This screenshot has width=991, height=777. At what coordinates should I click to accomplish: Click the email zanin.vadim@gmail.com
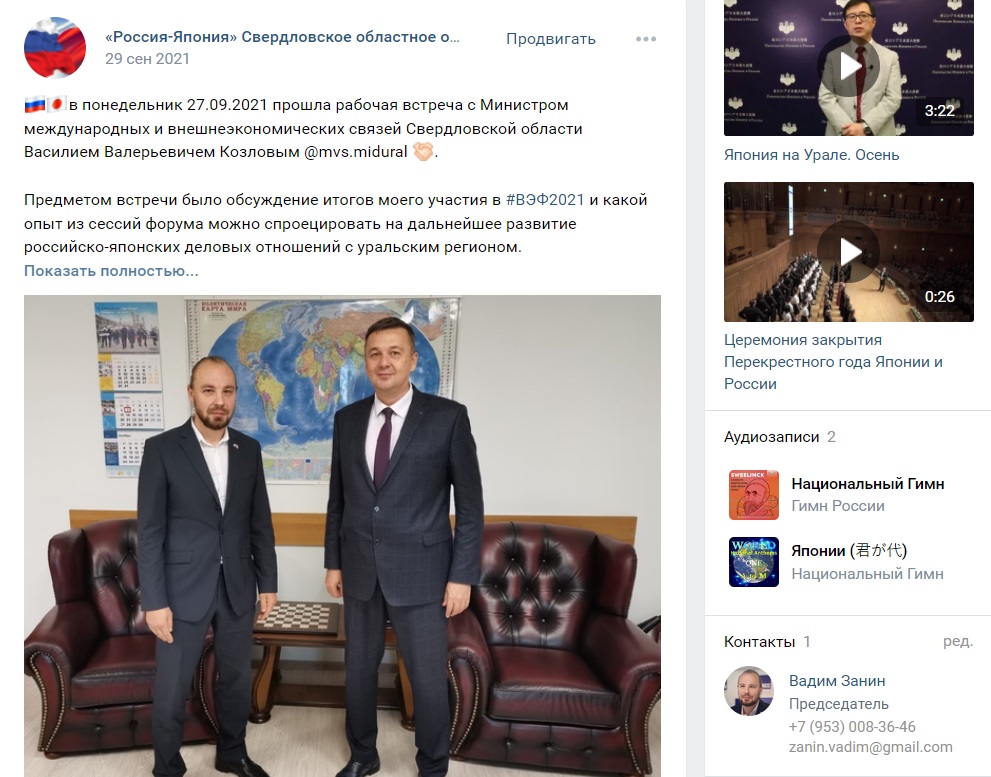pyautogui.click(x=870, y=747)
